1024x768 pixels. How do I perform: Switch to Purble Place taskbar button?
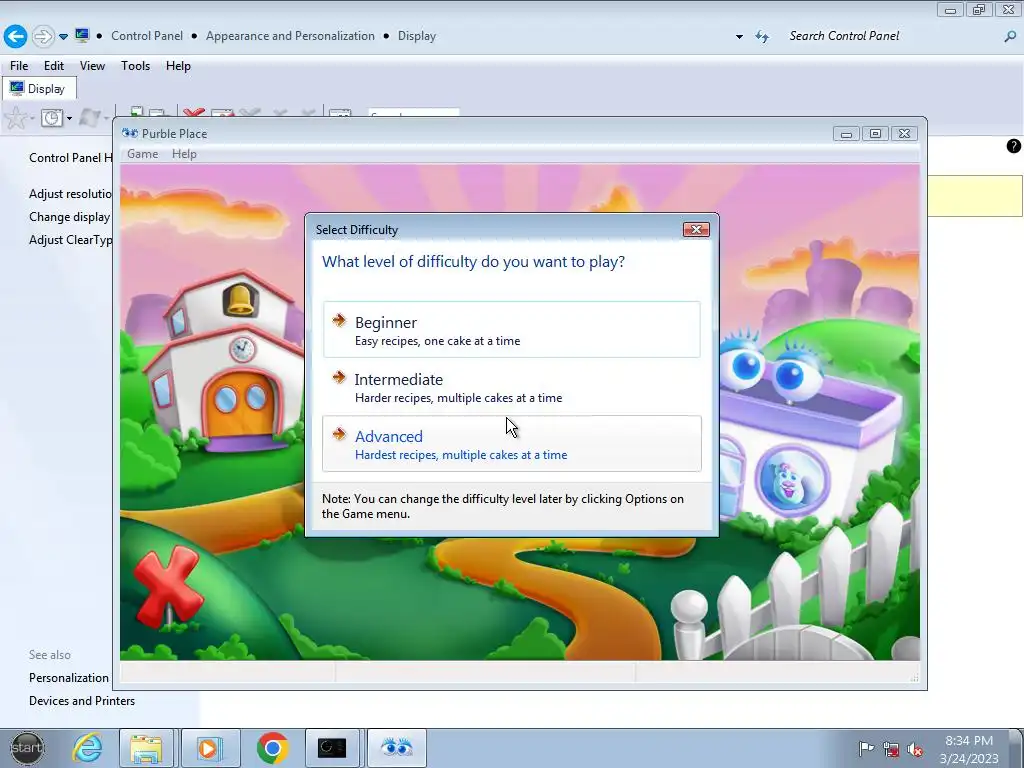tap(396, 748)
